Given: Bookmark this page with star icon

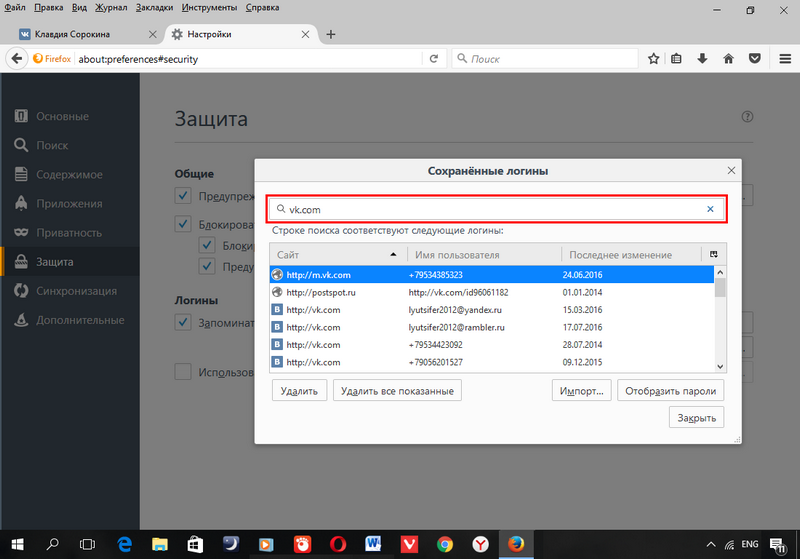Looking at the screenshot, I should coord(654,59).
